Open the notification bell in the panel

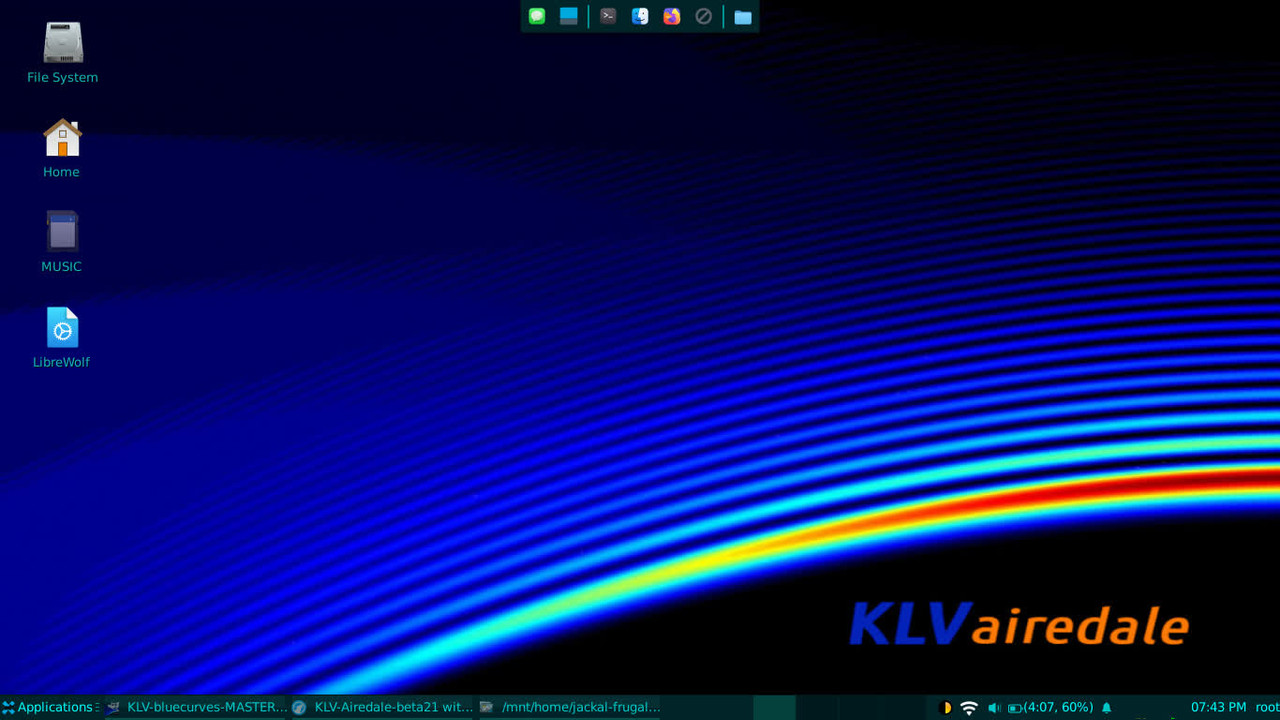point(1106,707)
